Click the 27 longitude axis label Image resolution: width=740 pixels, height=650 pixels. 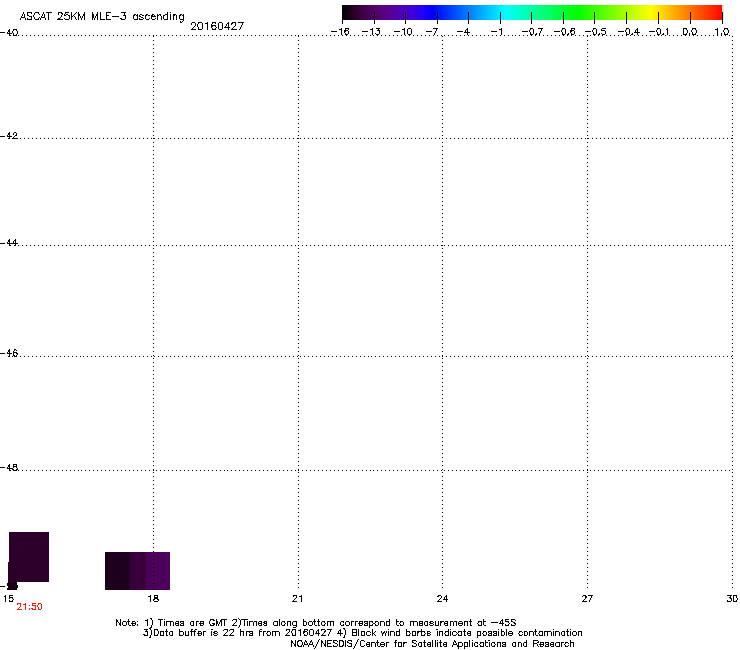pos(587,599)
